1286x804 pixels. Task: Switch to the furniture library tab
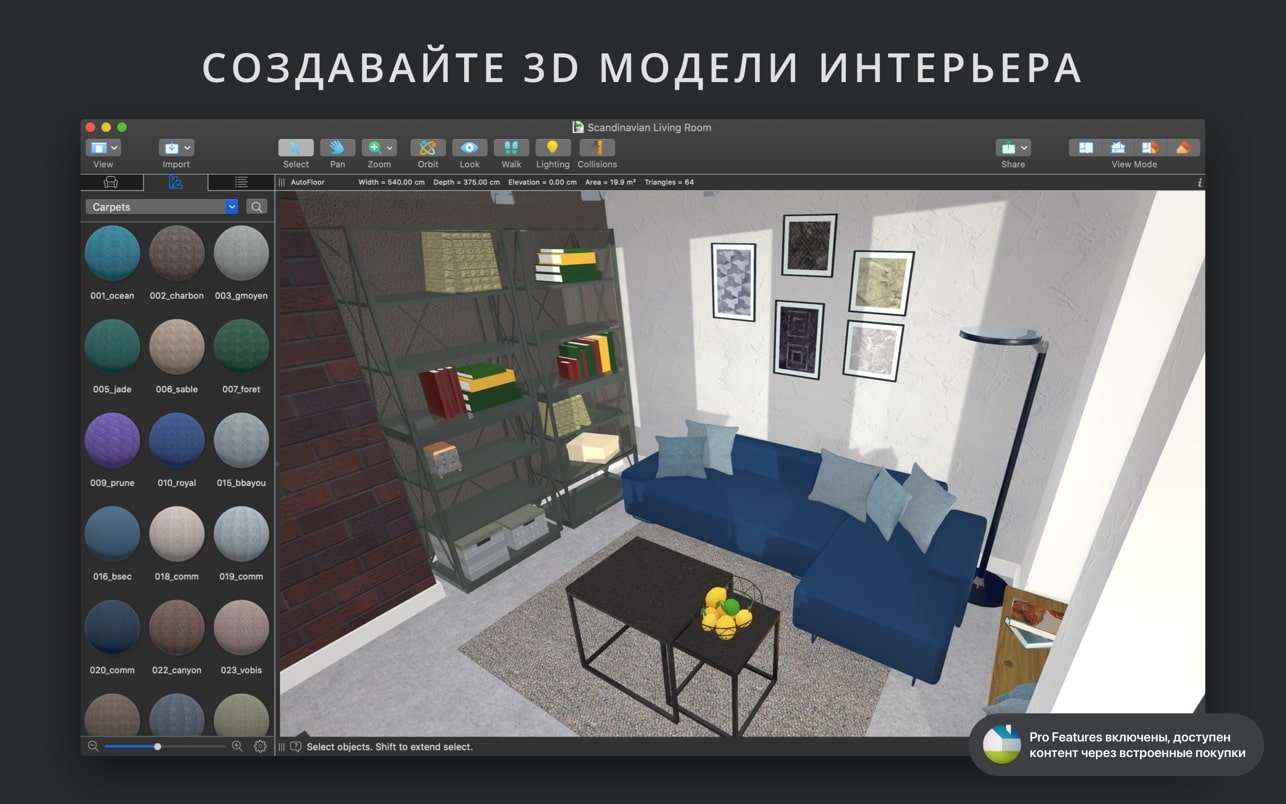(x=111, y=182)
